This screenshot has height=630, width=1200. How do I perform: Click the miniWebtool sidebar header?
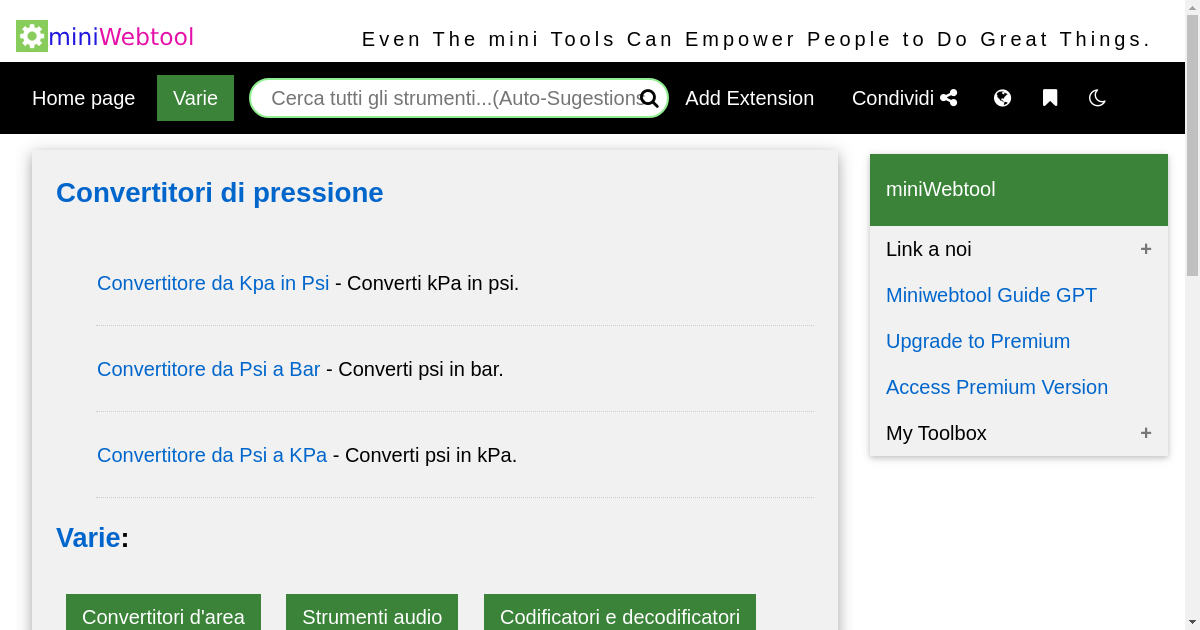point(1019,189)
